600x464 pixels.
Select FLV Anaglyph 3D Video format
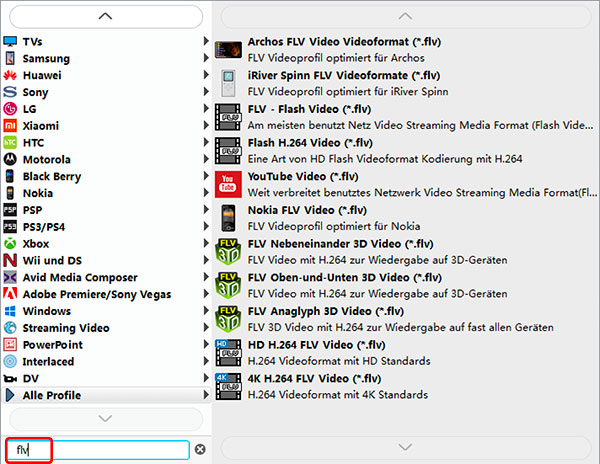(x=406, y=319)
